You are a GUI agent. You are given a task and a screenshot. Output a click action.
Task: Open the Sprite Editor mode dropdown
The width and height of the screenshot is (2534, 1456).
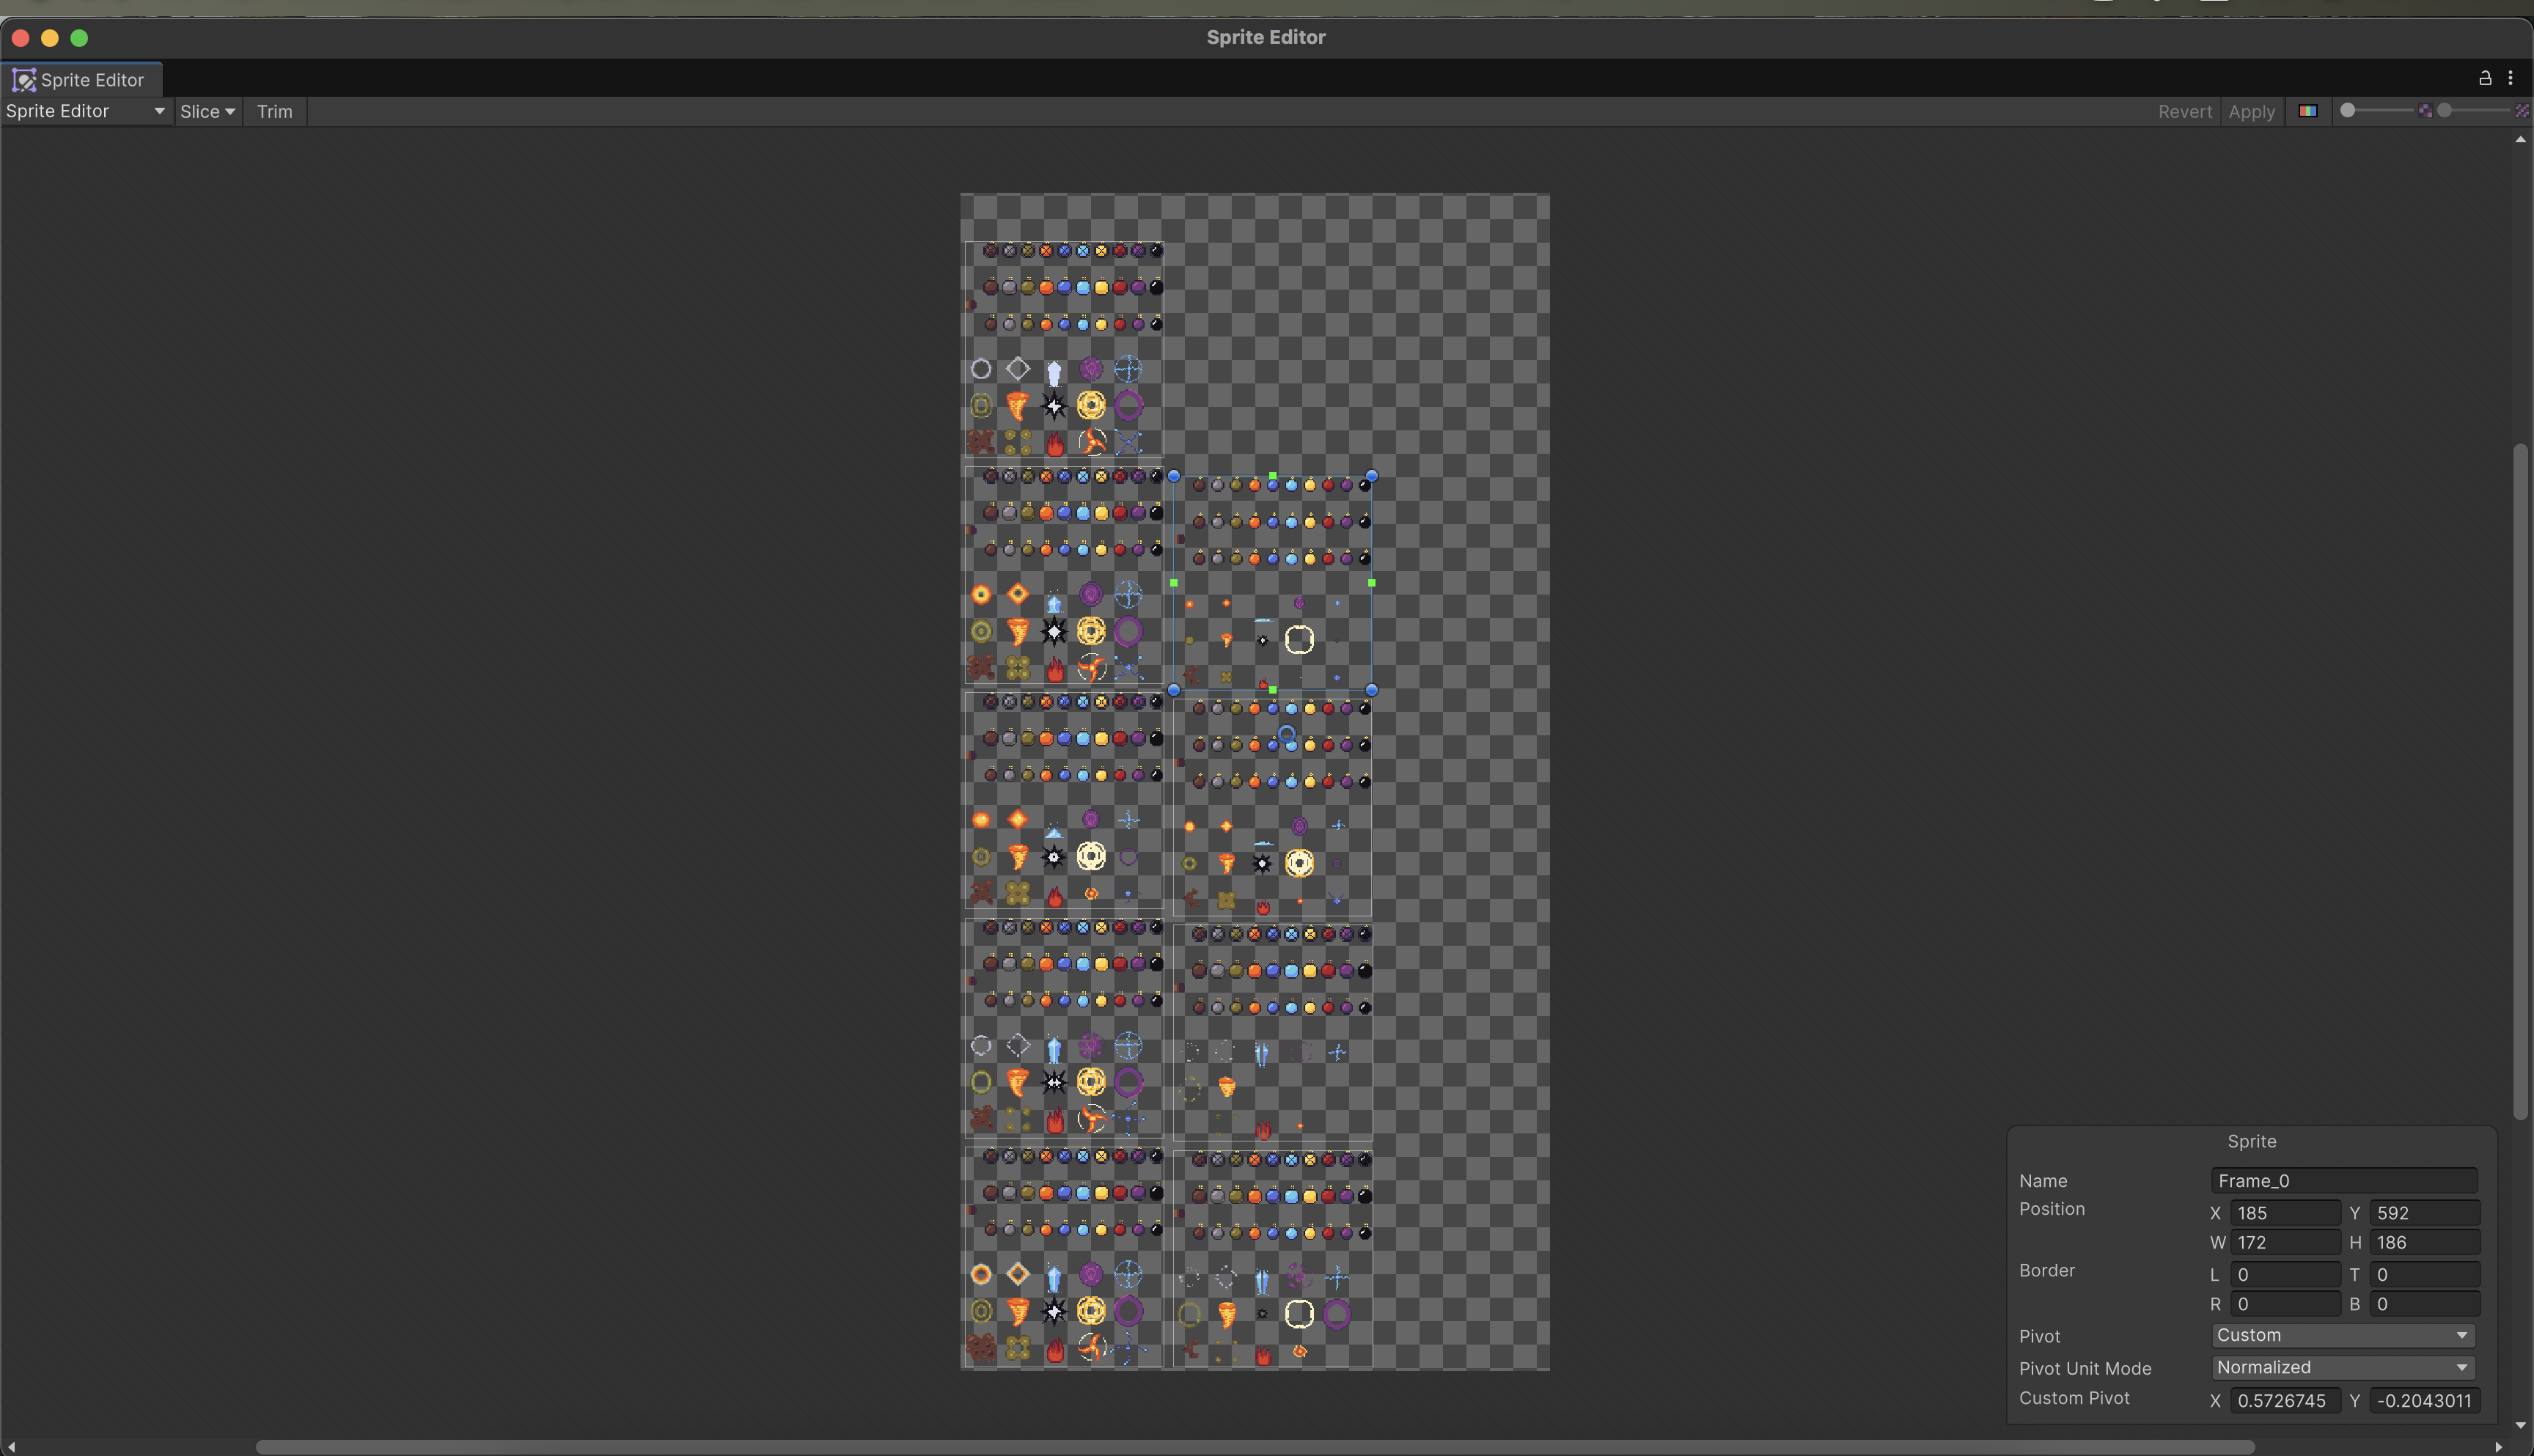[x=85, y=111]
